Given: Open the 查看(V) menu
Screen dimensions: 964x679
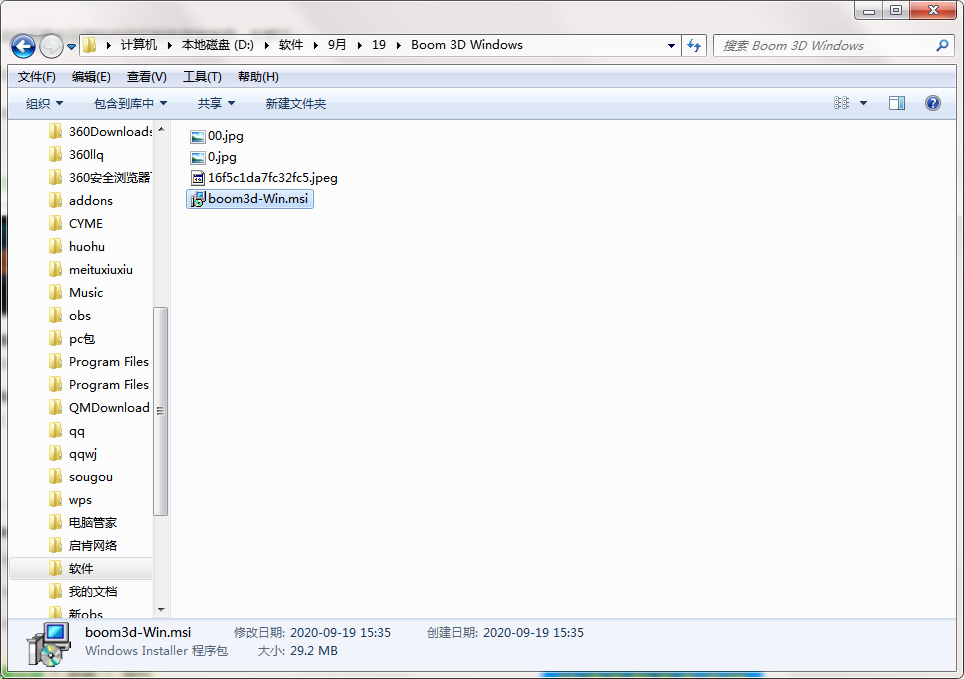Looking at the screenshot, I should (x=146, y=77).
